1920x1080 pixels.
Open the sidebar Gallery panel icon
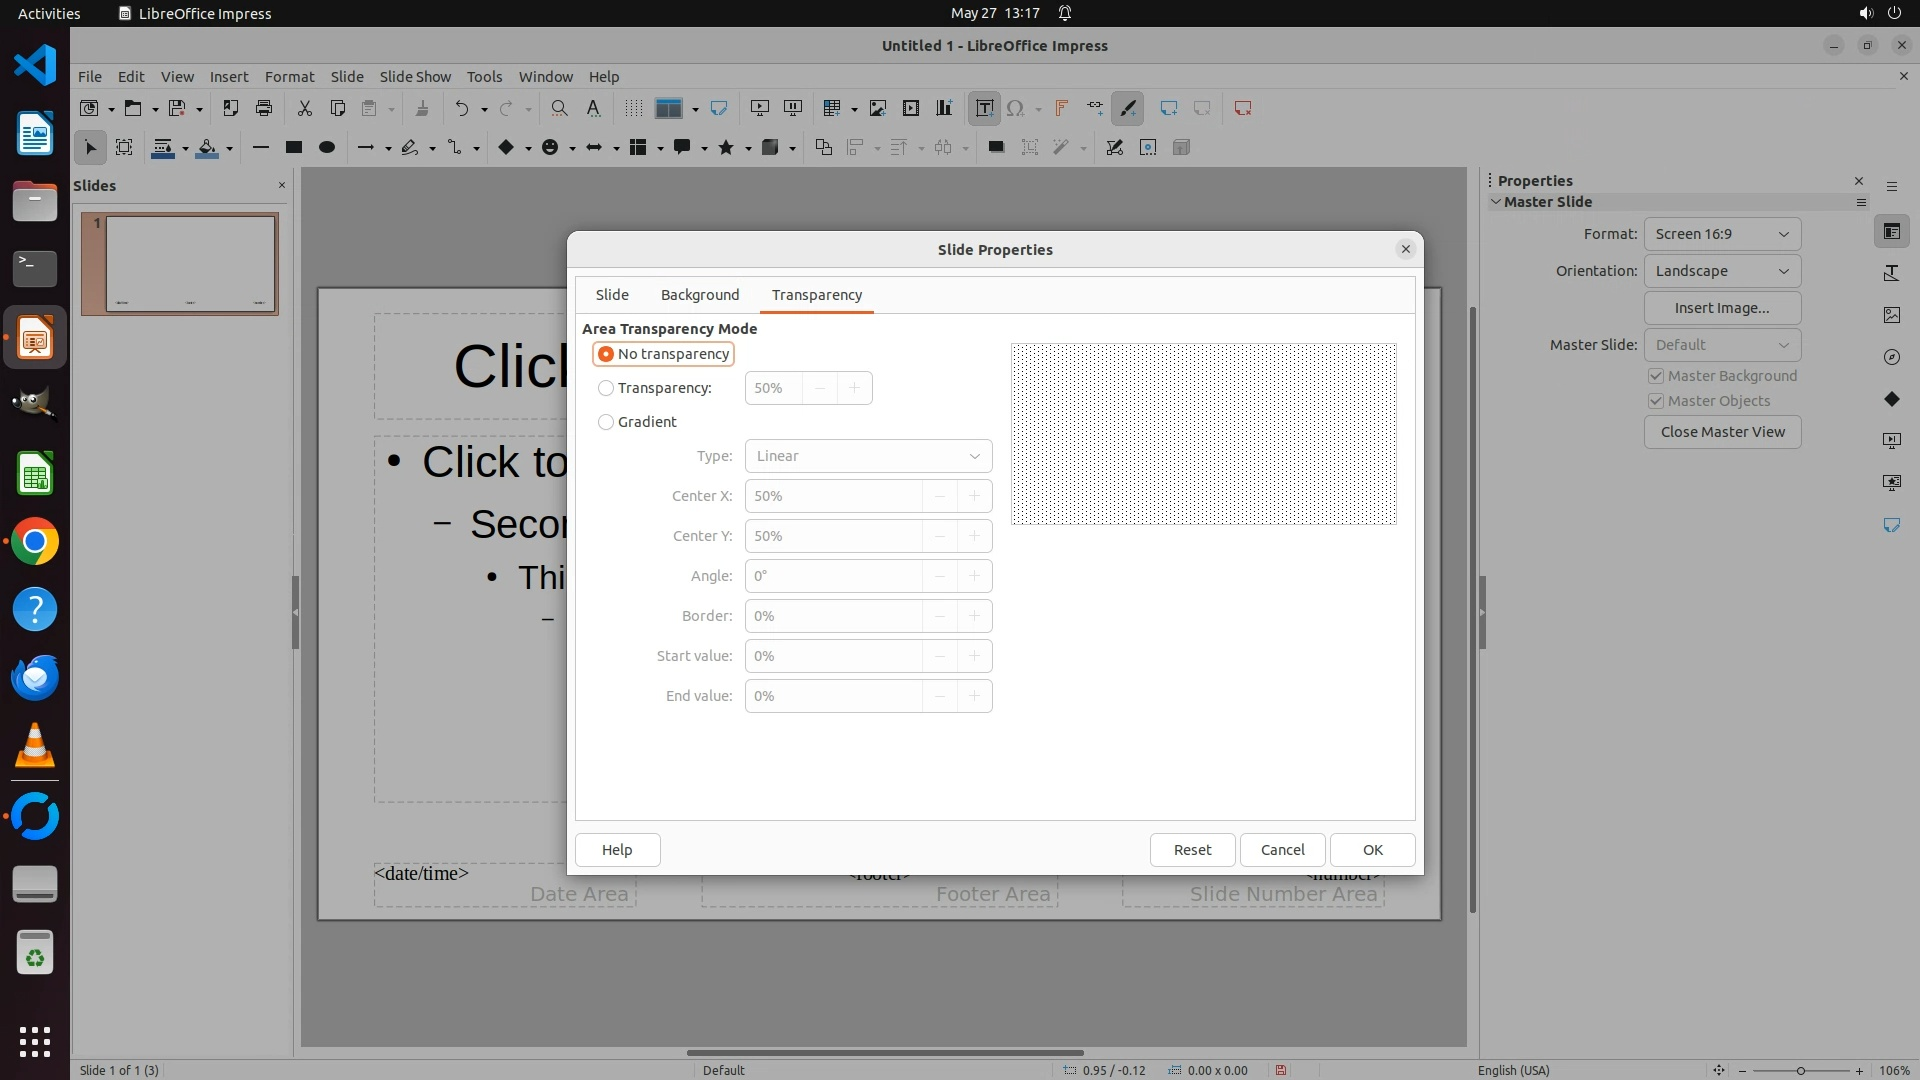click(1892, 315)
